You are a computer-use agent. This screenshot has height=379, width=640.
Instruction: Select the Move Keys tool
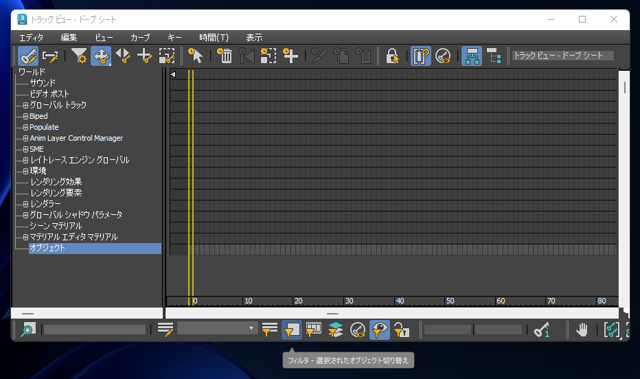101,56
